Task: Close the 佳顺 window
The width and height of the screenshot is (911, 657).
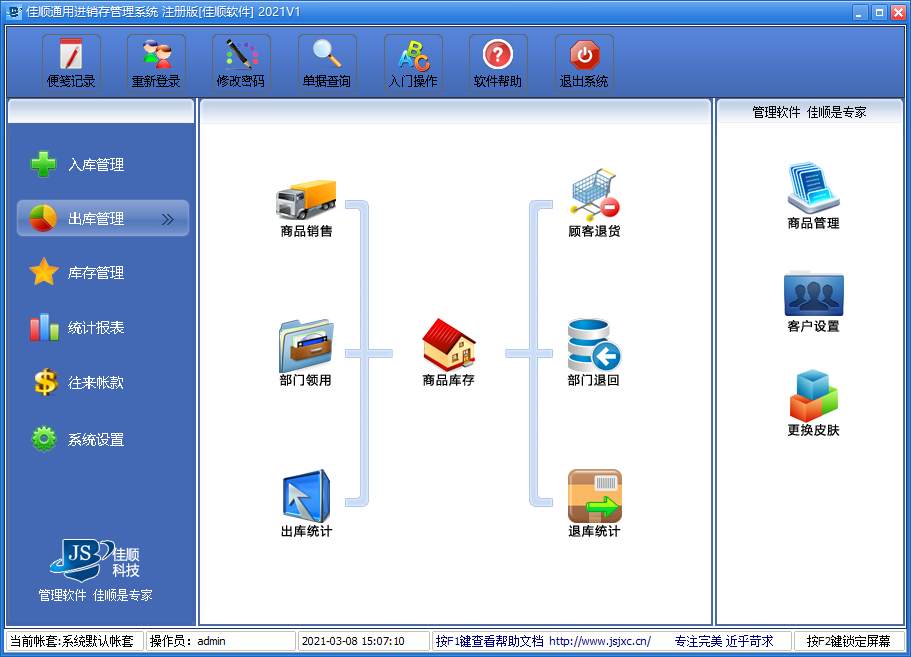Action: coord(899,12)
